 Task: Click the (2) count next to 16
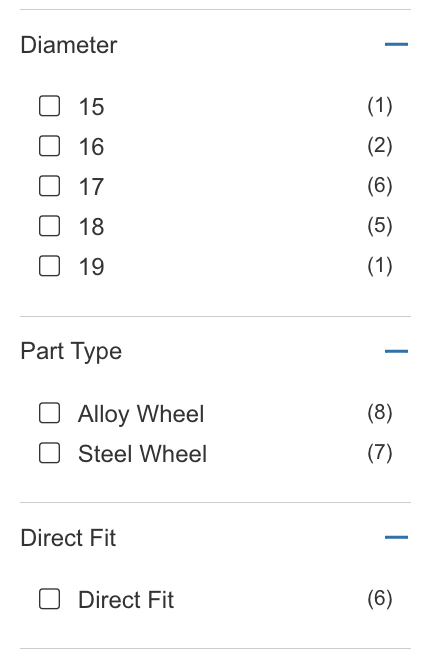pyautogui.click(x=380, y=146)
